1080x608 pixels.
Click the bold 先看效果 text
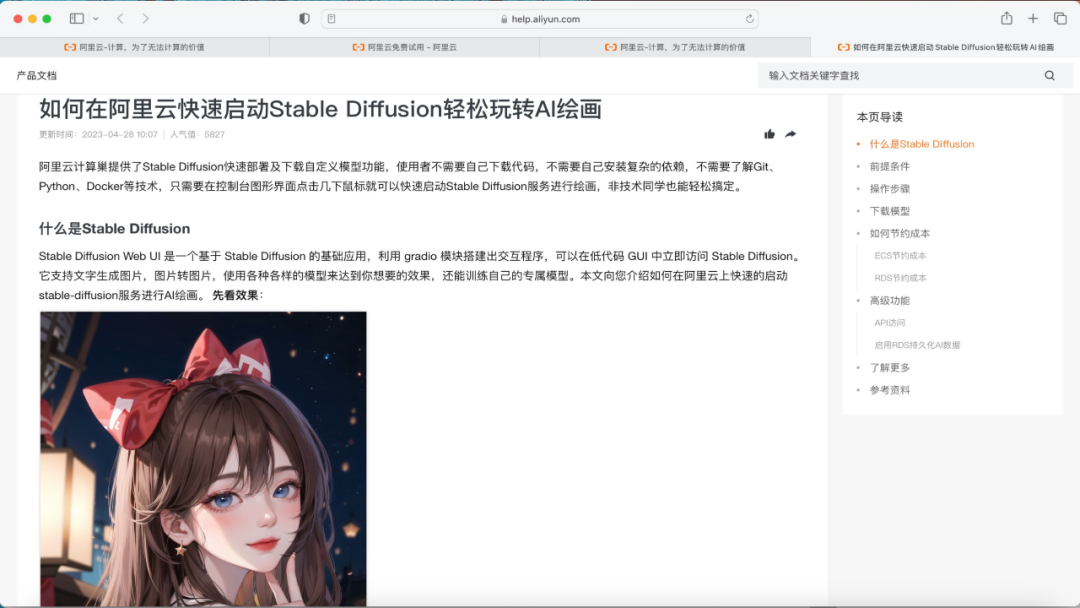pyautogui.click(x=235, y=295)
